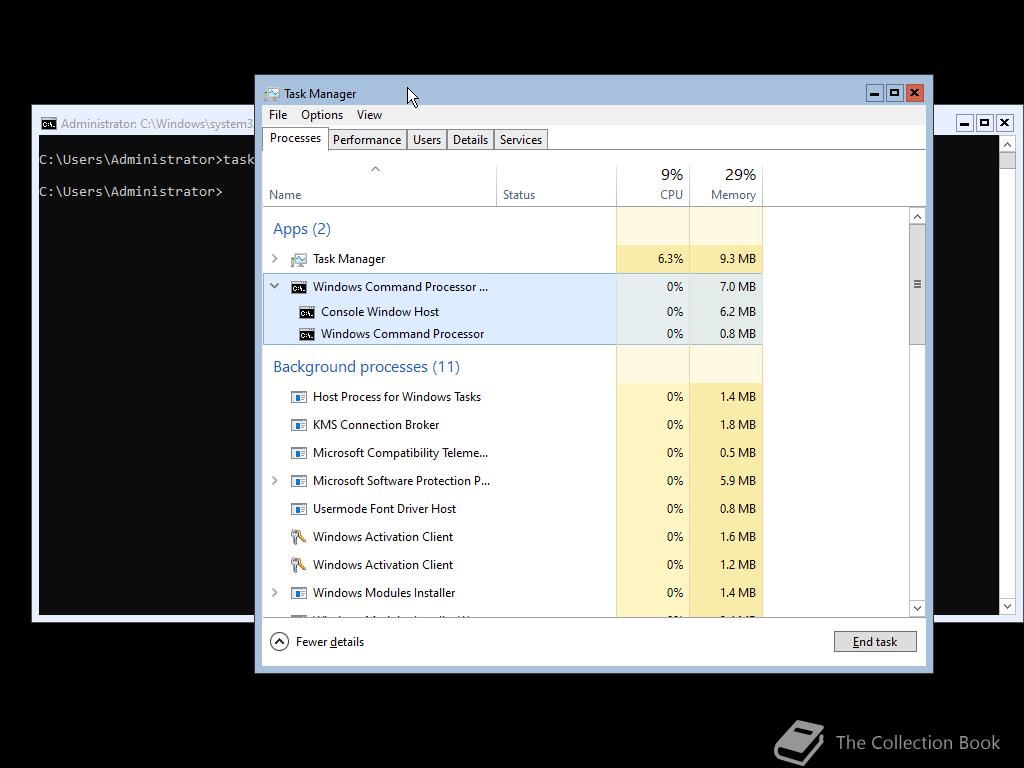Click the Fewer details link

click(330, 642)
